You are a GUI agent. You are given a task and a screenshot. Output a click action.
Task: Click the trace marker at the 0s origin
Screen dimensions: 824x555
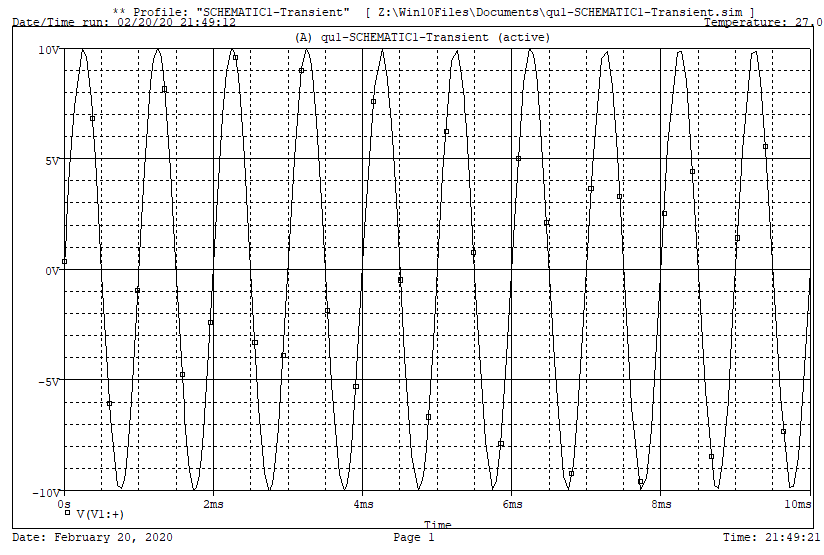[65, 261]
